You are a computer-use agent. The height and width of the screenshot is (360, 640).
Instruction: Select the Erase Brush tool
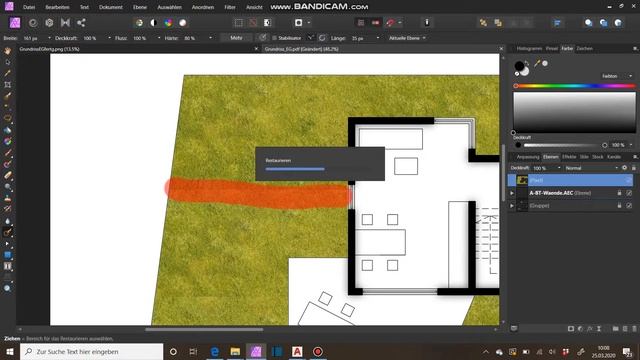pos(7,176)
